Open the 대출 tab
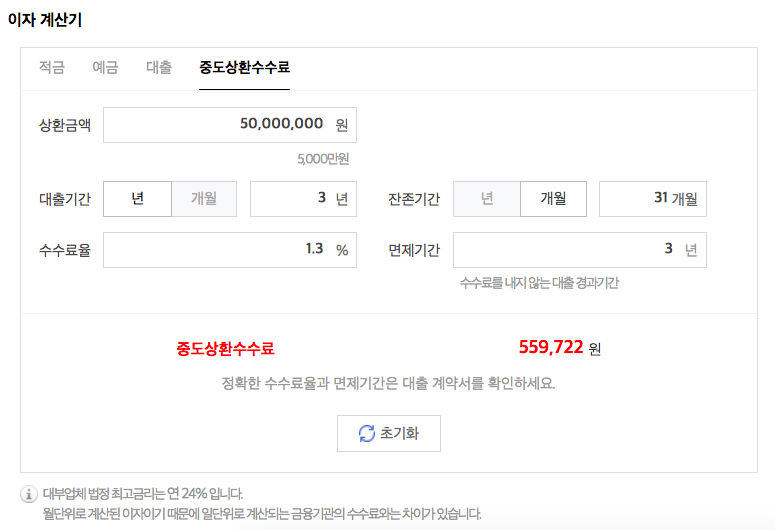 click(159, 67)
